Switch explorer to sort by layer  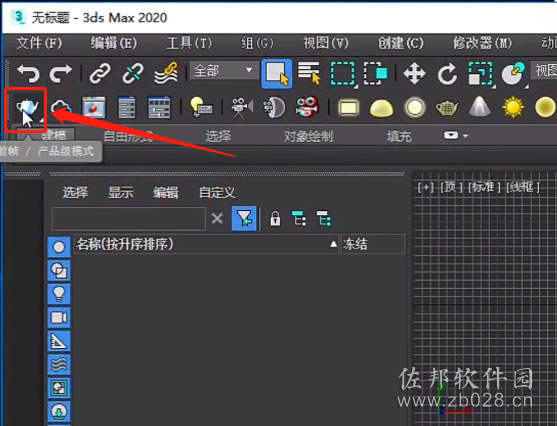point(324,219)
